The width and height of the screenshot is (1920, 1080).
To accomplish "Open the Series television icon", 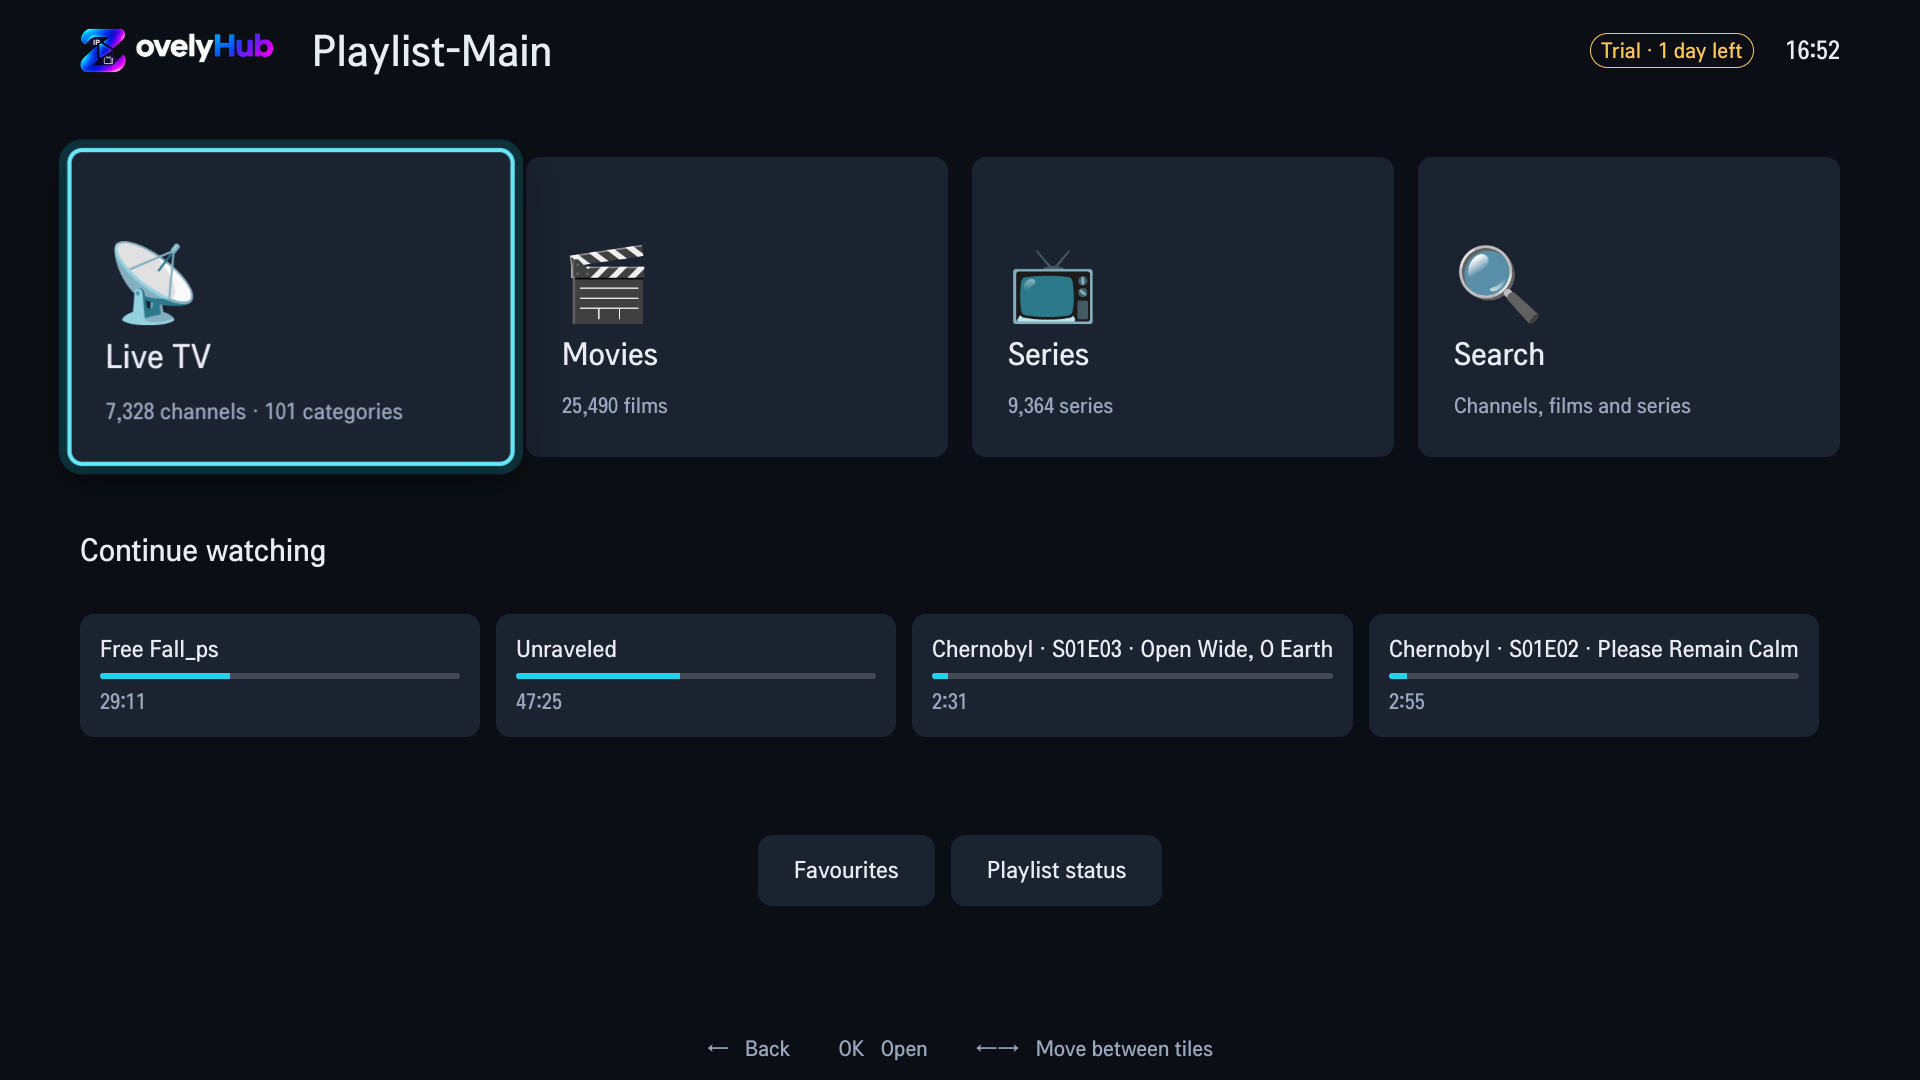I will click(x=1053, y=287).
